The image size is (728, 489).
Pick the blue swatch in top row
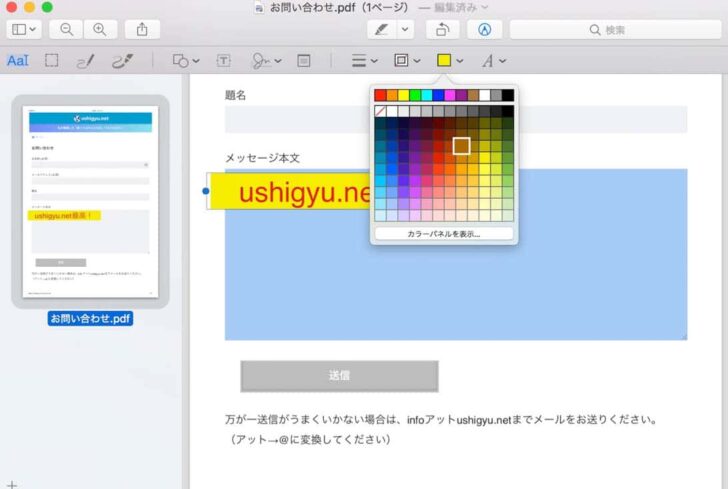[438, 95]
